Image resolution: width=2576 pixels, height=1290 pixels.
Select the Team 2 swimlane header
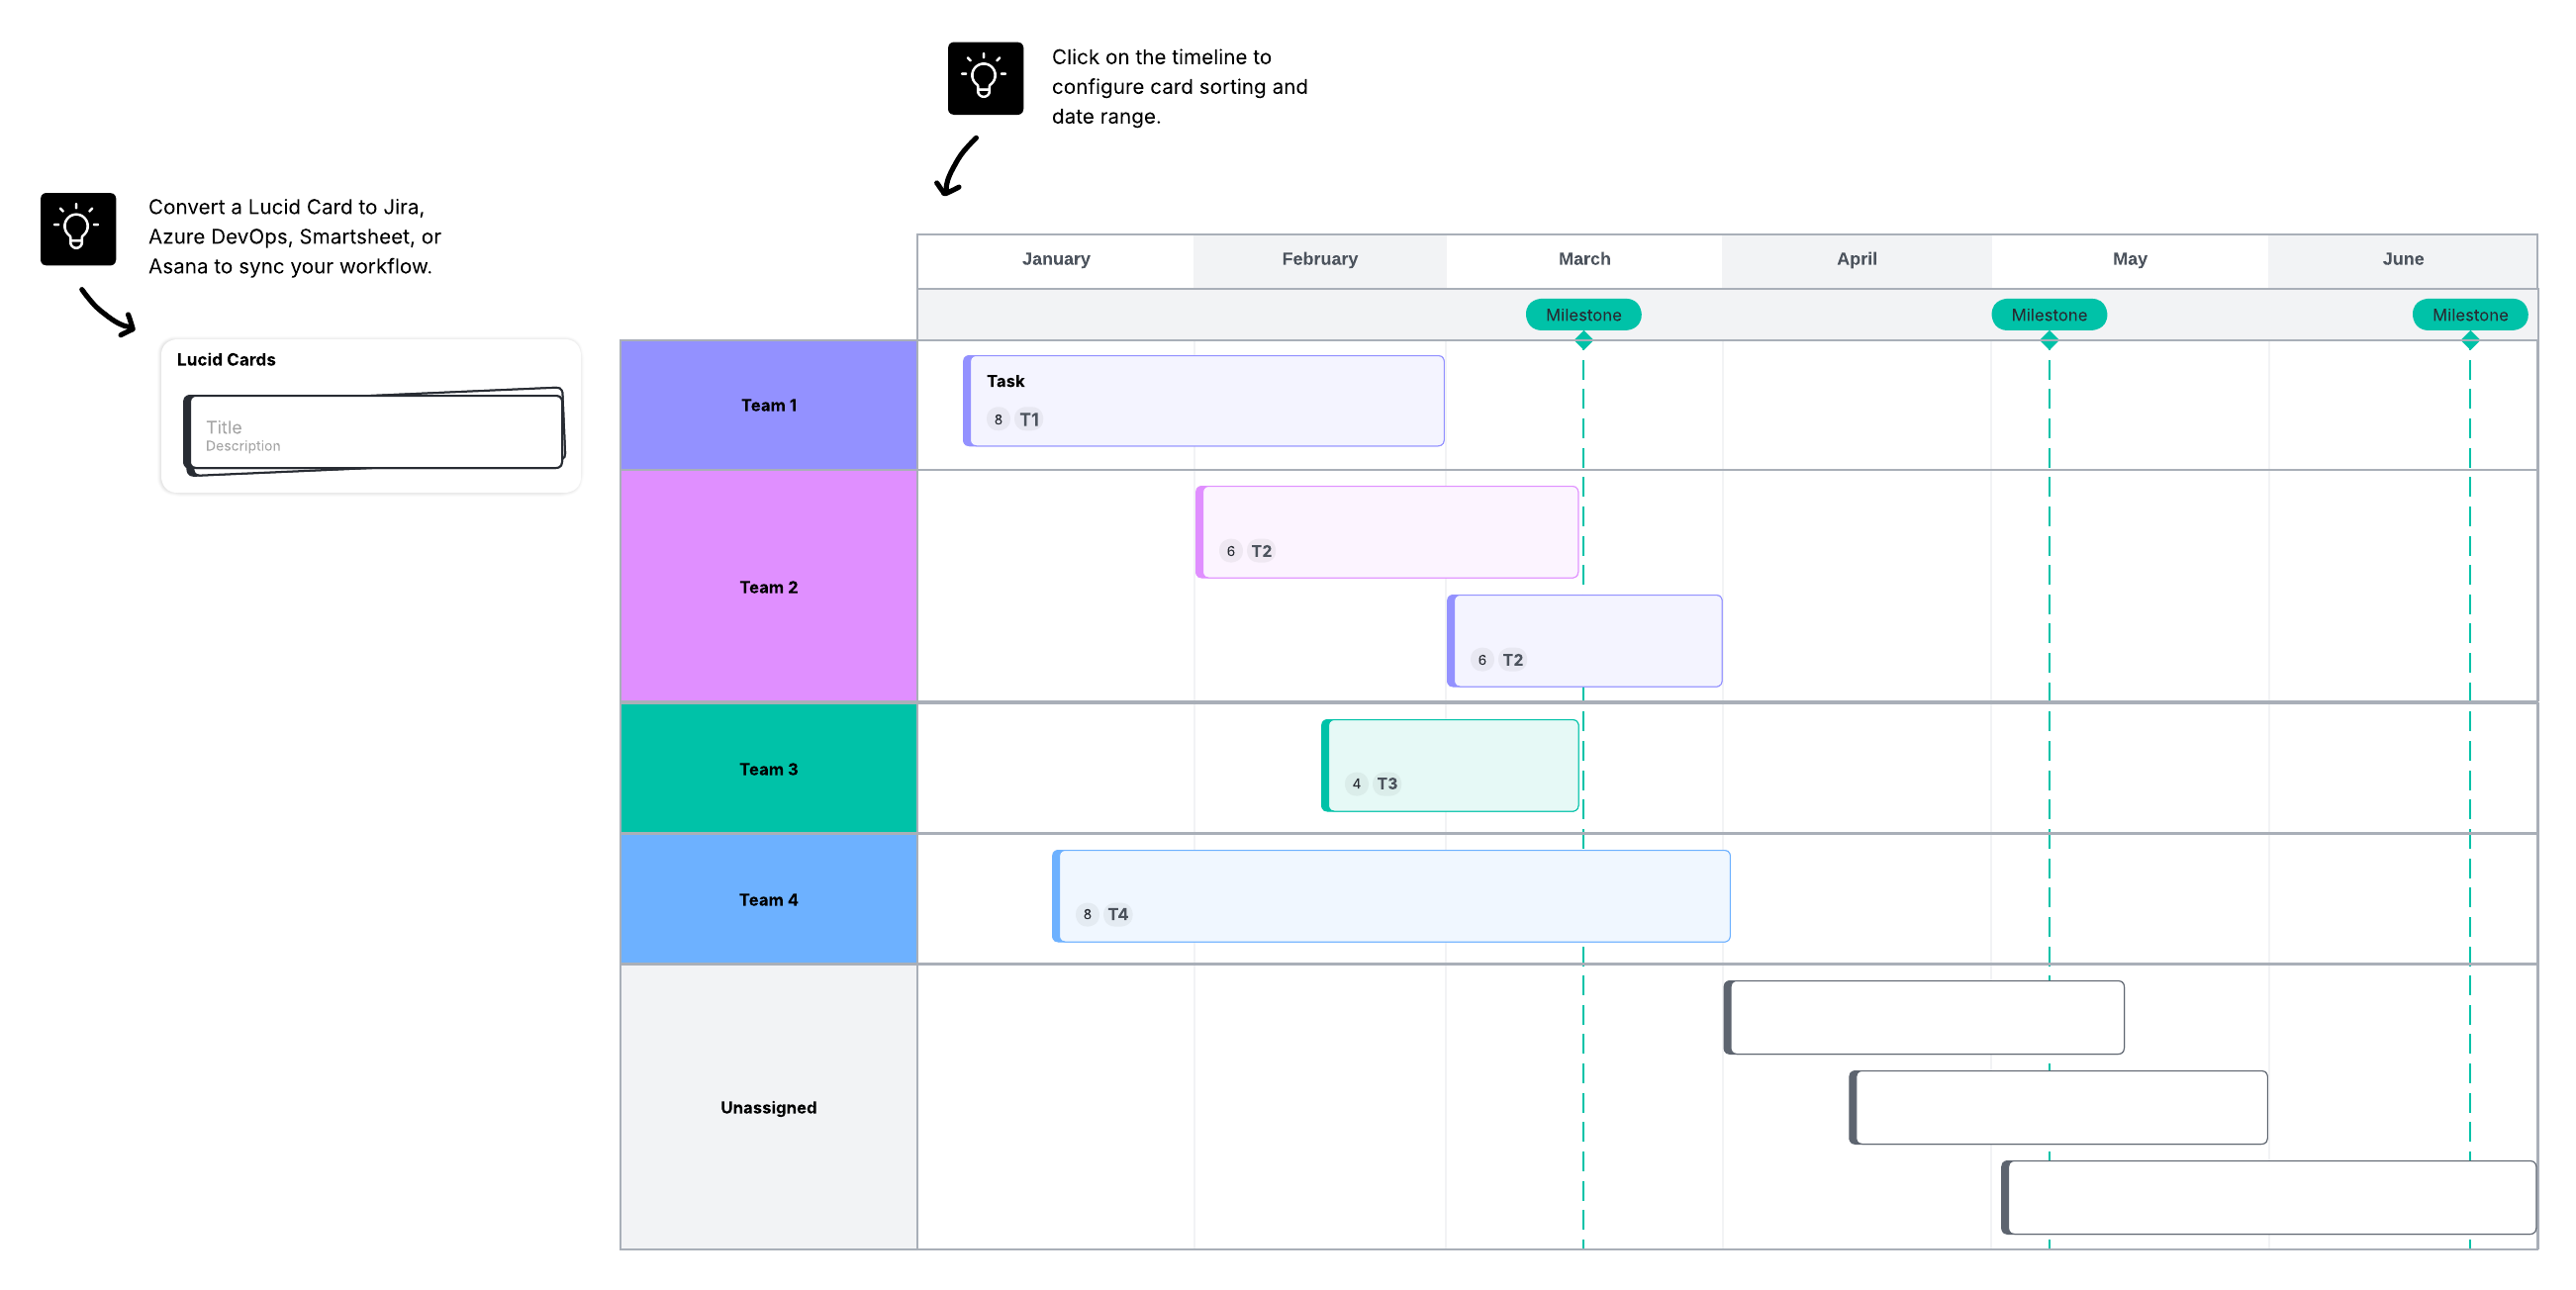(768, 587)
